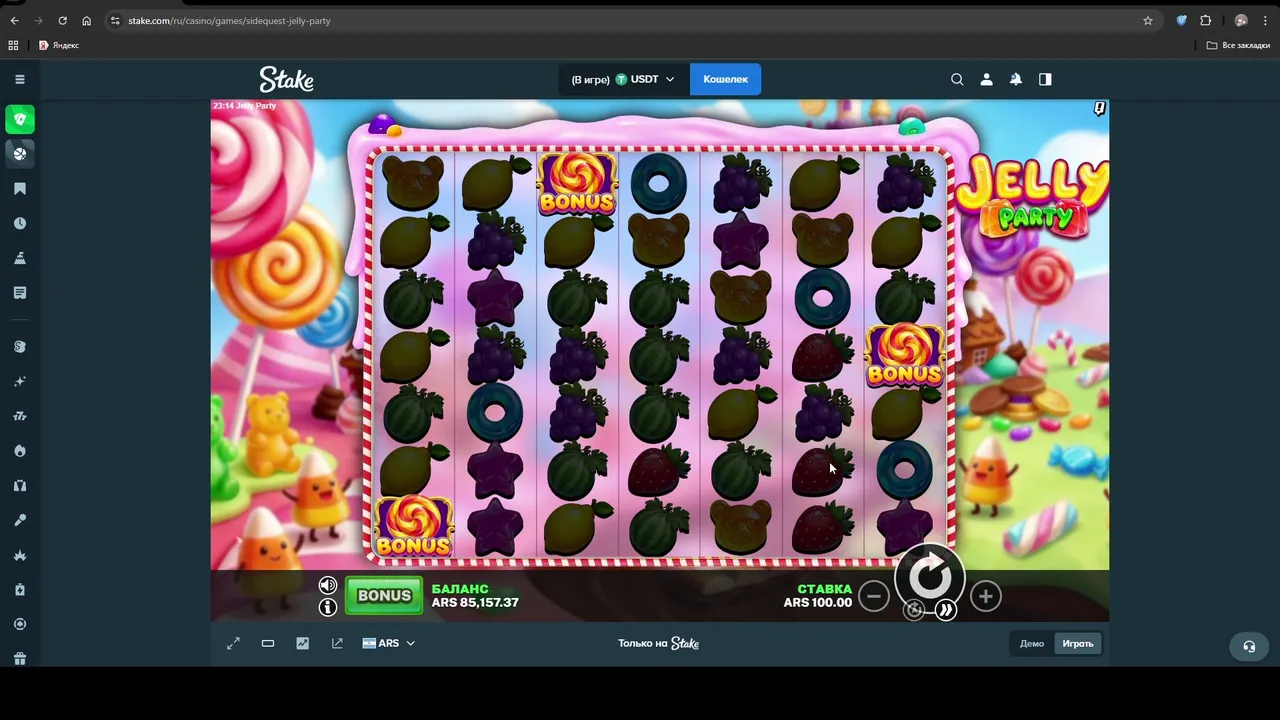
Task: Switch to Играть real-play mode
Action: (1078, 643)
